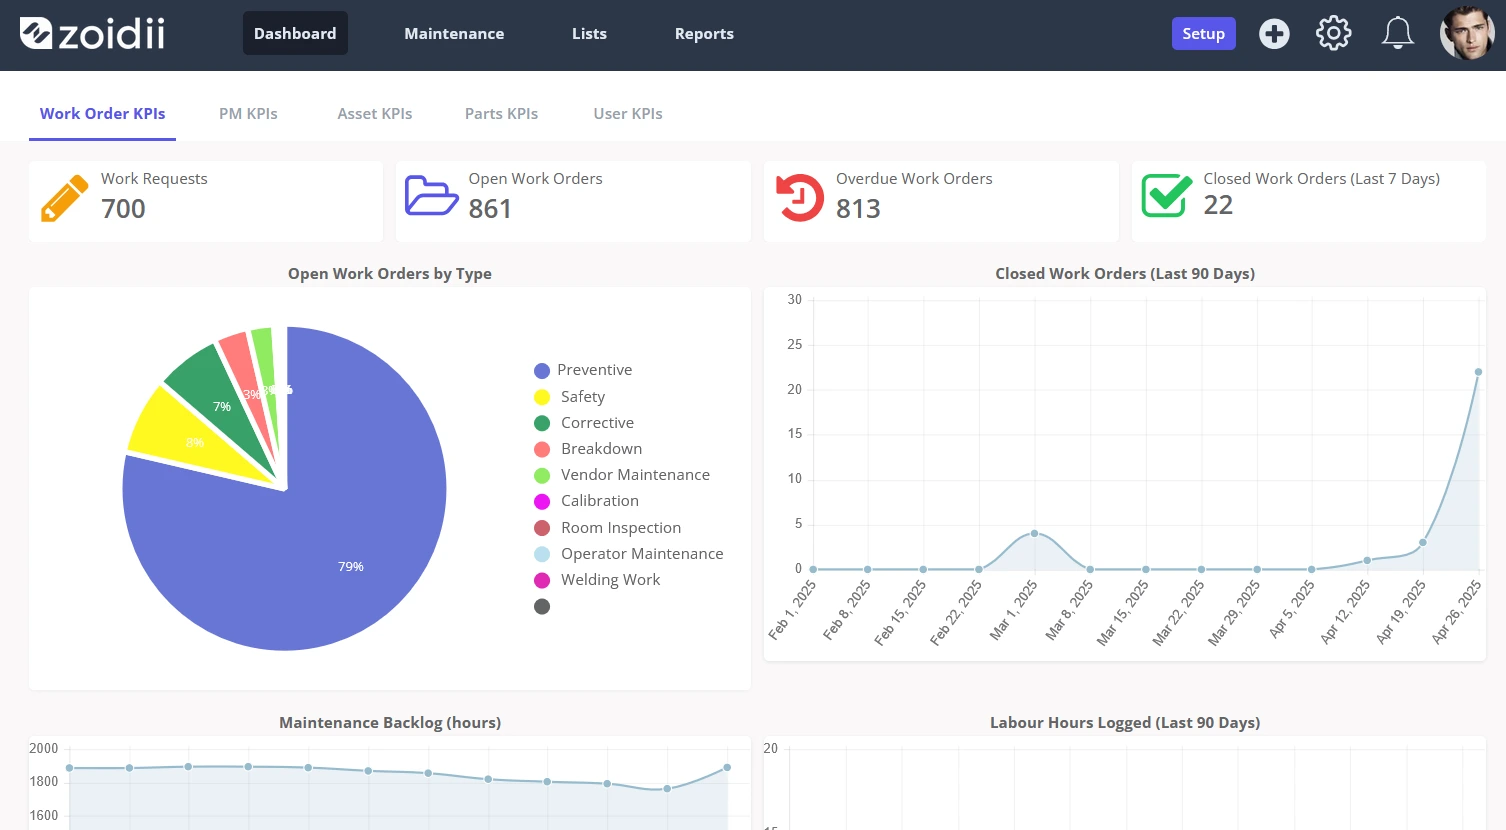Screen dimensions: 1506x830
Task: Switch to the User KPIs tab
Action: pos(628,114)
